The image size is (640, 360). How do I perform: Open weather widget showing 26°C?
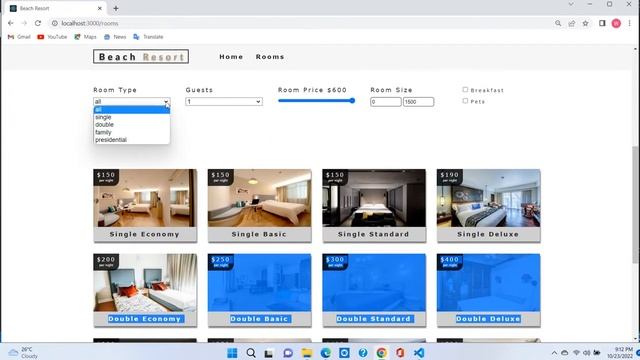(x=24, y=353)
